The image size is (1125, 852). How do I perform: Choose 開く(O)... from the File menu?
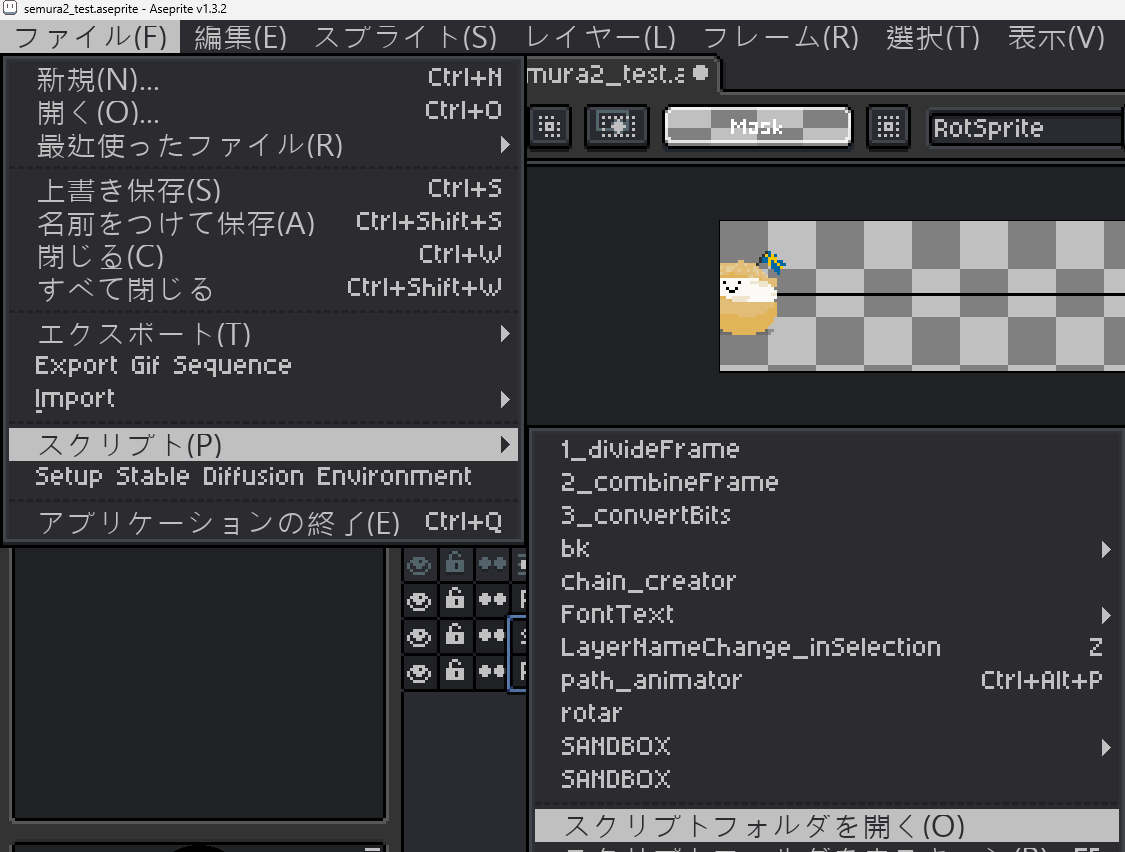pos(263,112)
